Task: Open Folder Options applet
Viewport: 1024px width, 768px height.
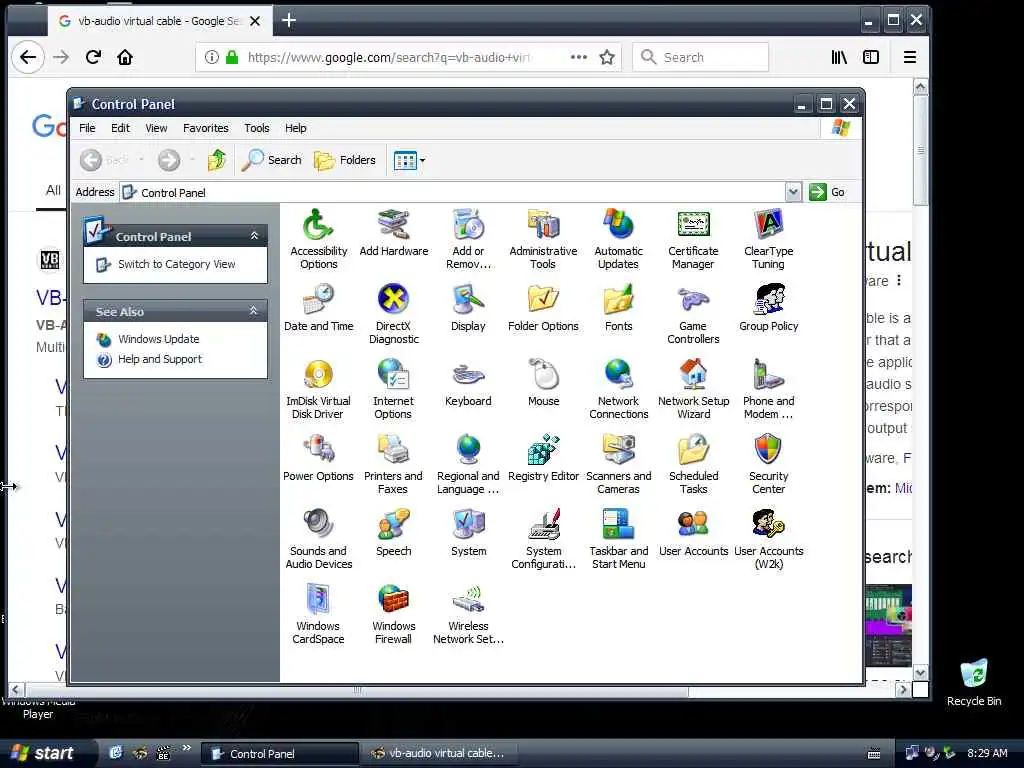Action: (x=543, y=308)
